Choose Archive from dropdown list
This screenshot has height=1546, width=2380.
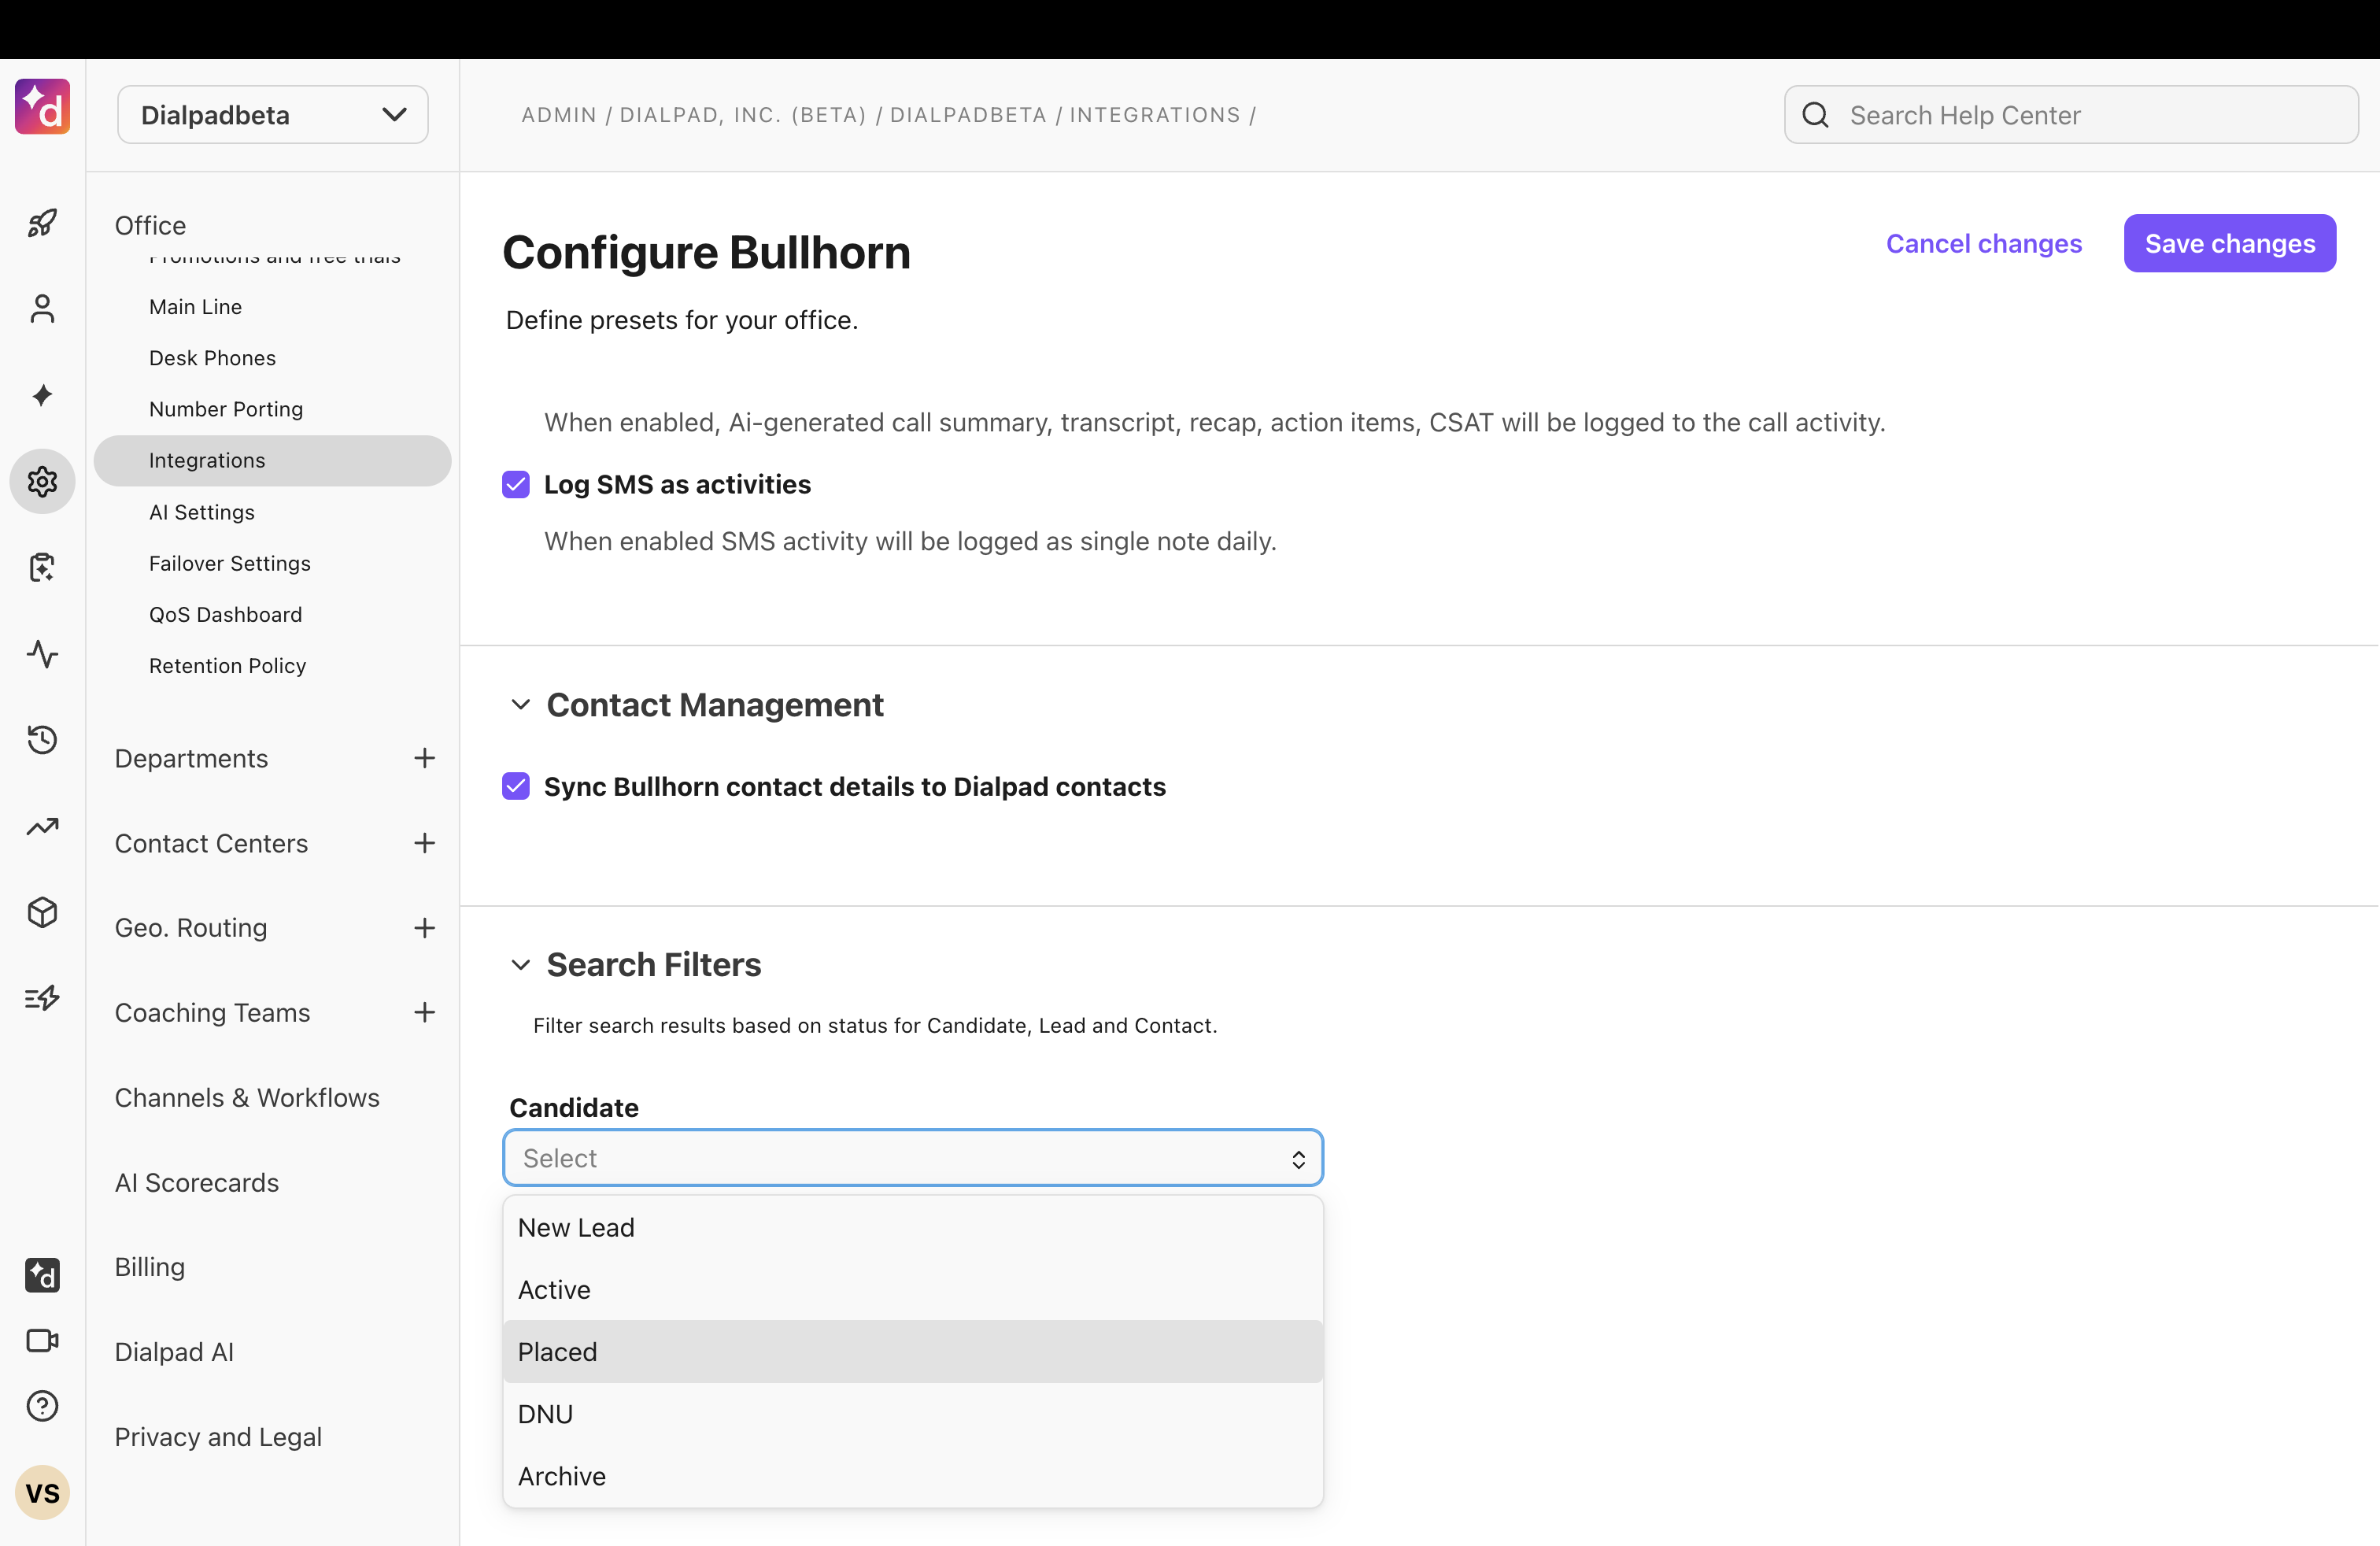[913, 1476]
